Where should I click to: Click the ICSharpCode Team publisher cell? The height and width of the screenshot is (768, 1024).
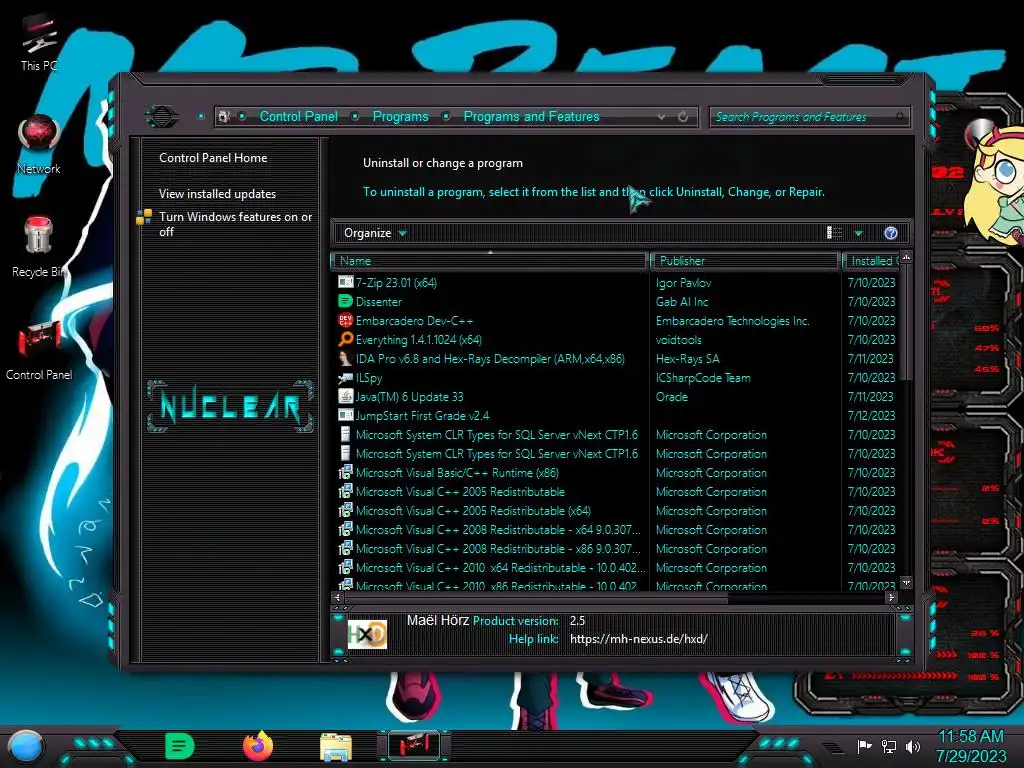[703, 377]
